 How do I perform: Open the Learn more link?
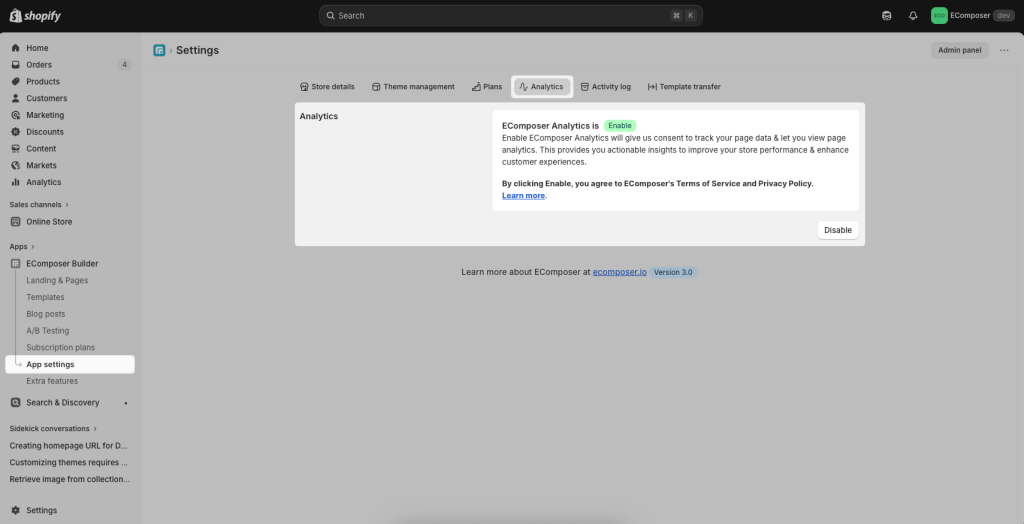coord(523,196)
